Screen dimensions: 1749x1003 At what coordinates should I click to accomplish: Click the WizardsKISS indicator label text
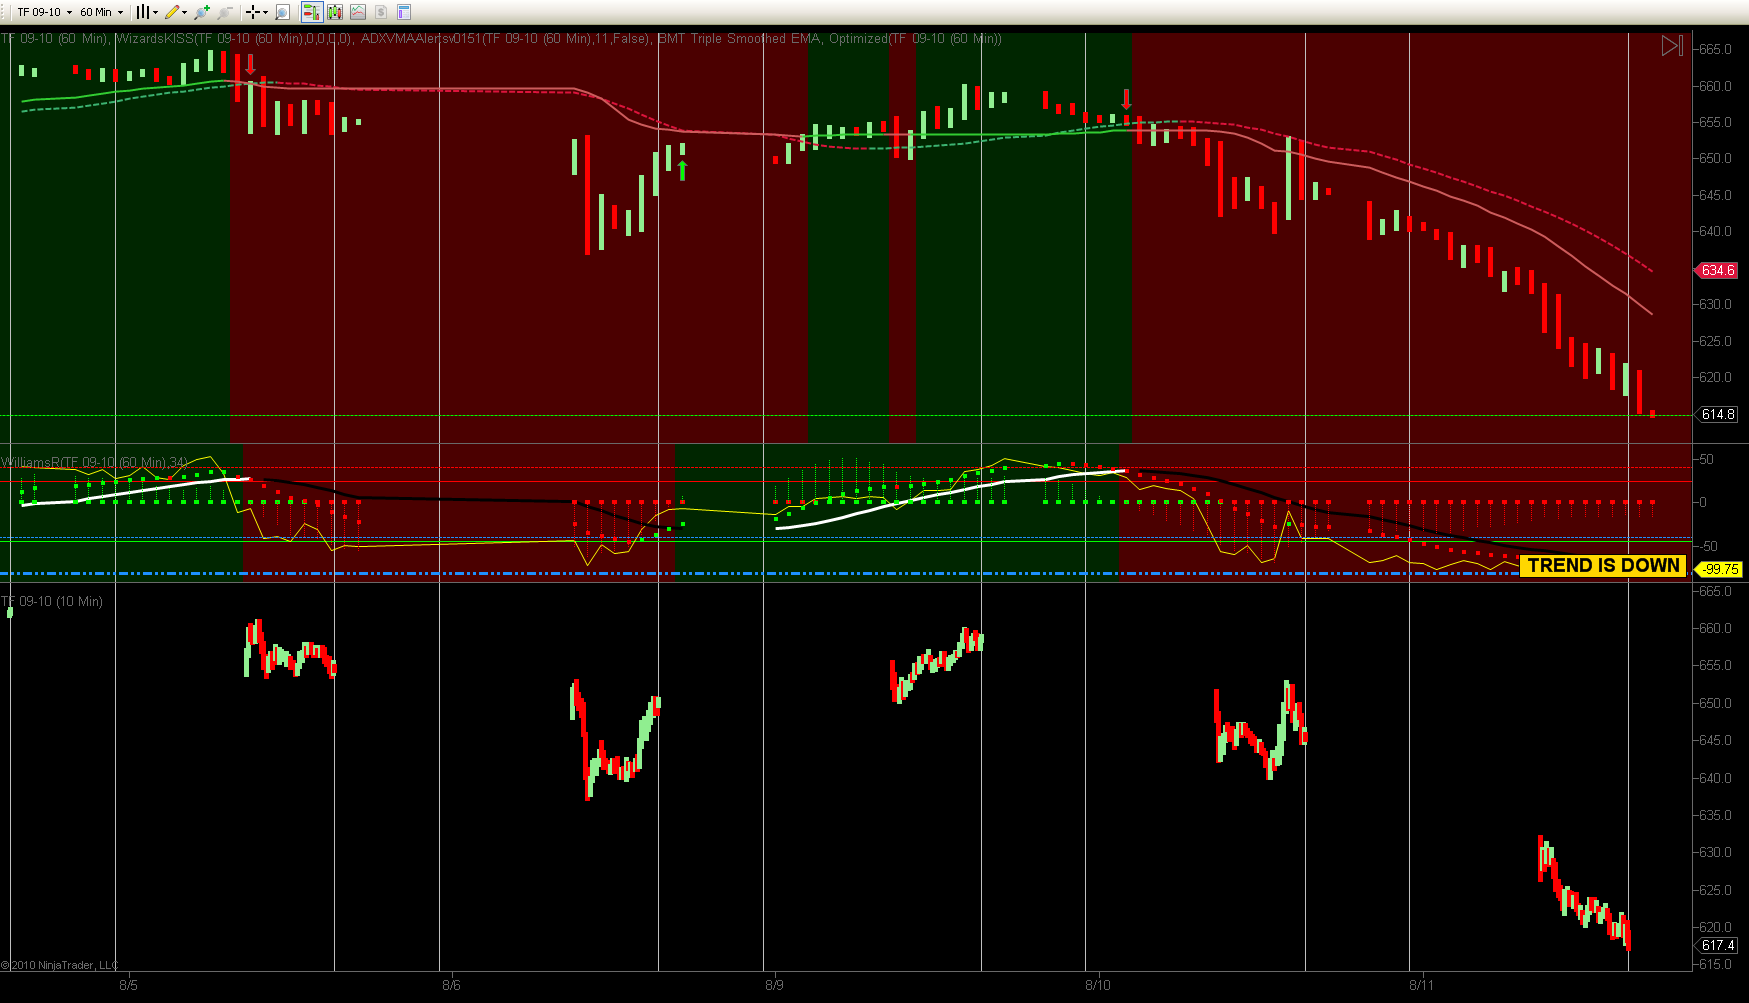tap(234, 39)
